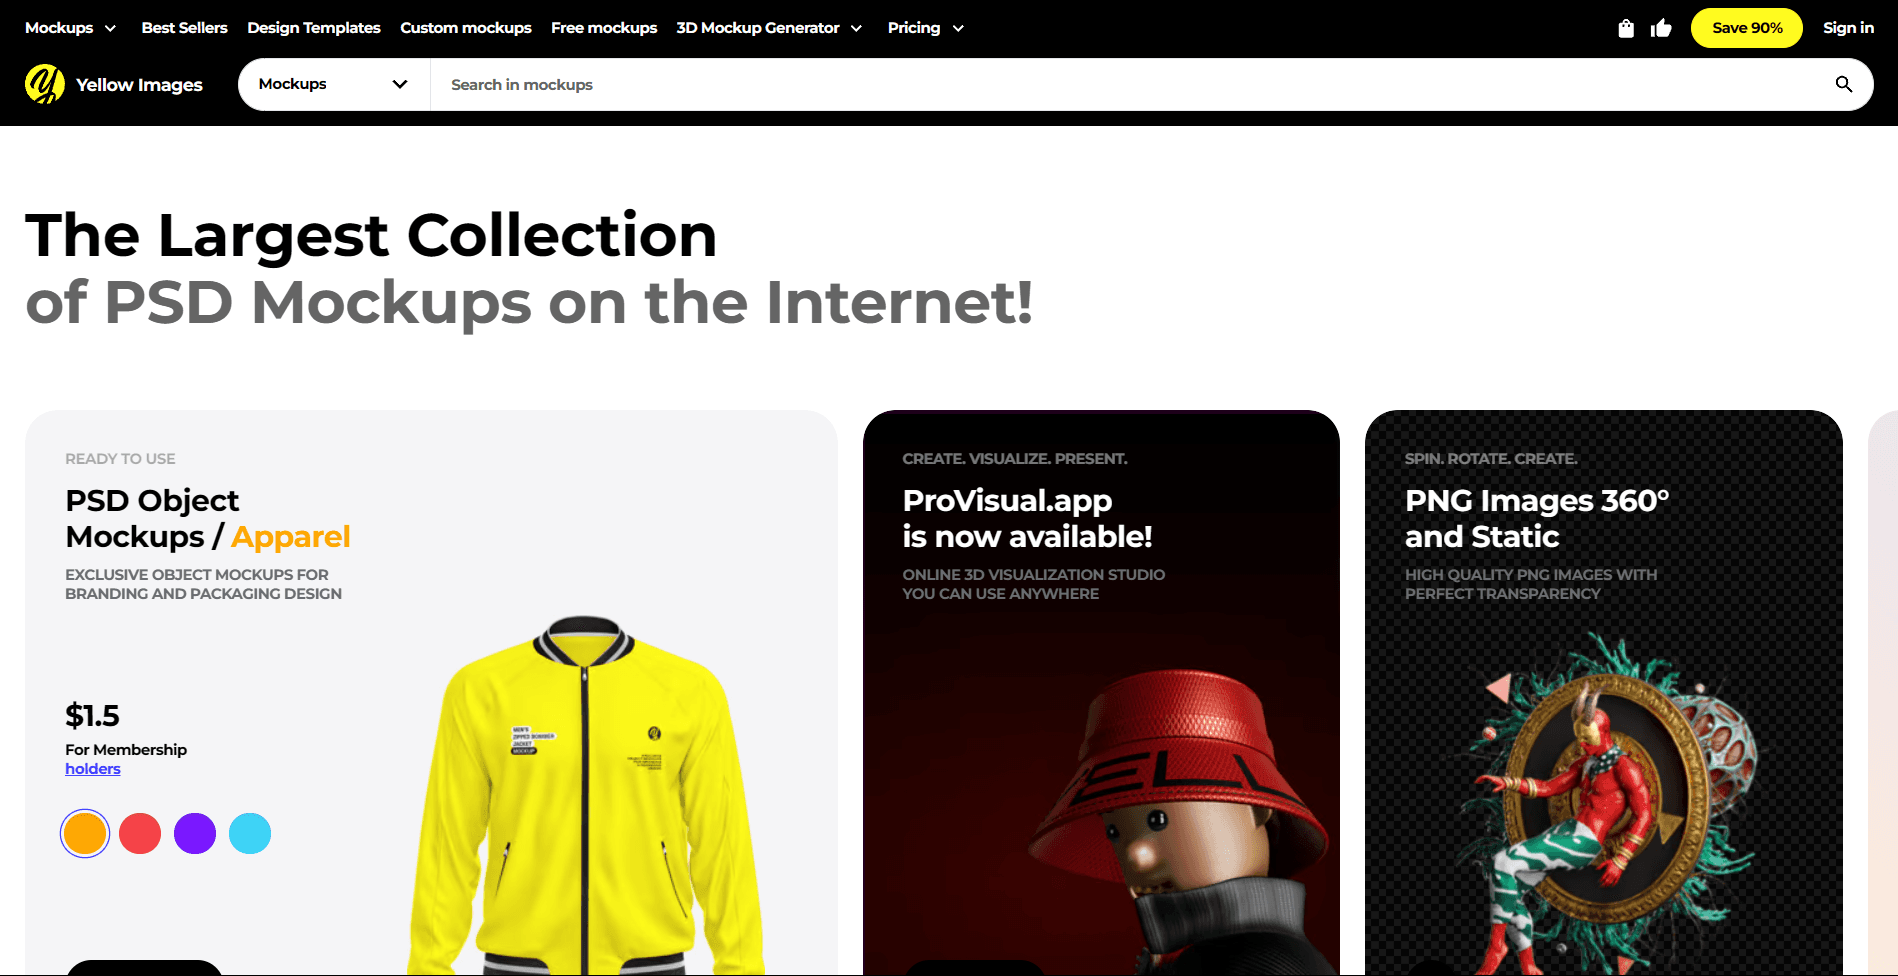Click the Save 90% button
Viewport: 1898px width, 976px height.
tap(1747, 28)
